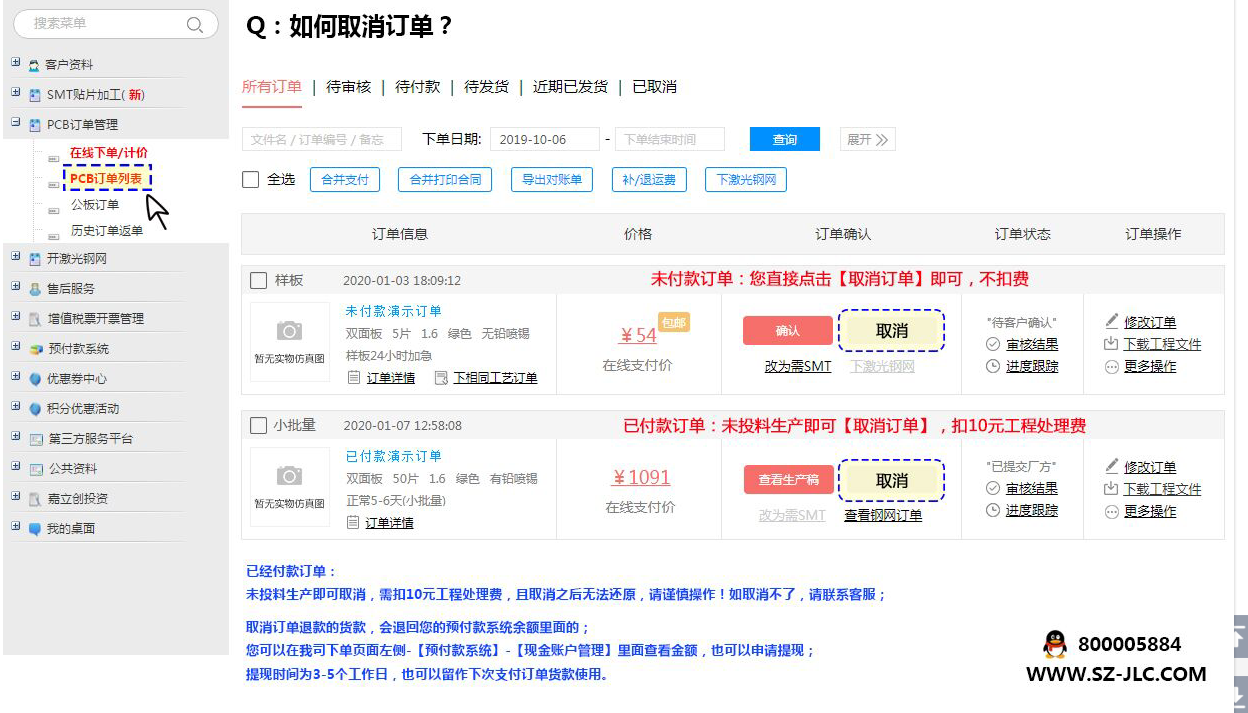Click the 预付款系统 sidebar icon
Viewport: 1248px width, 713px height.
(35, 349)
